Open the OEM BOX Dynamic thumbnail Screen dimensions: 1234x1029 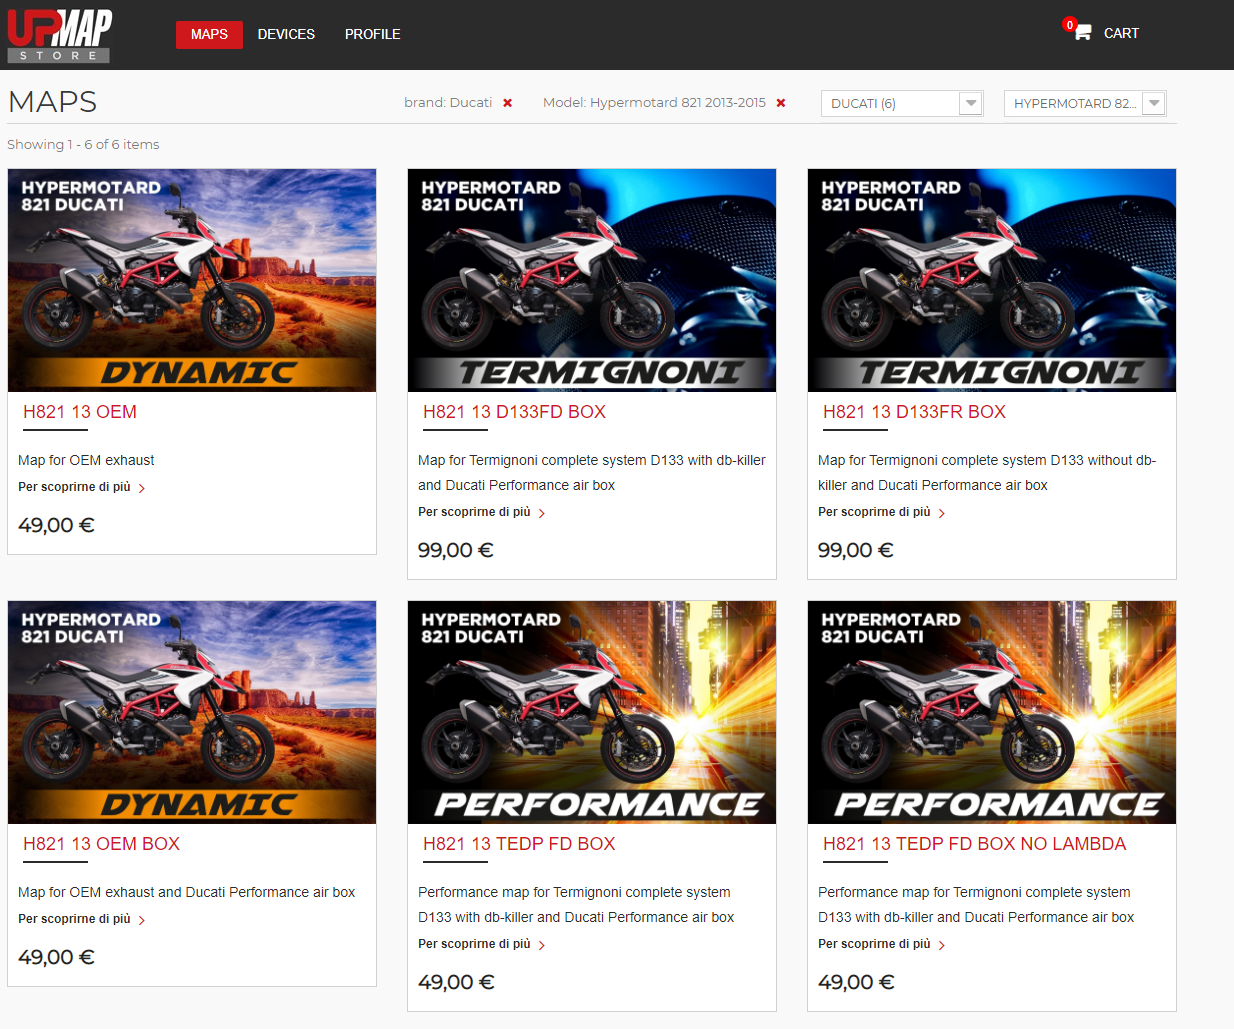click(192, 712)
